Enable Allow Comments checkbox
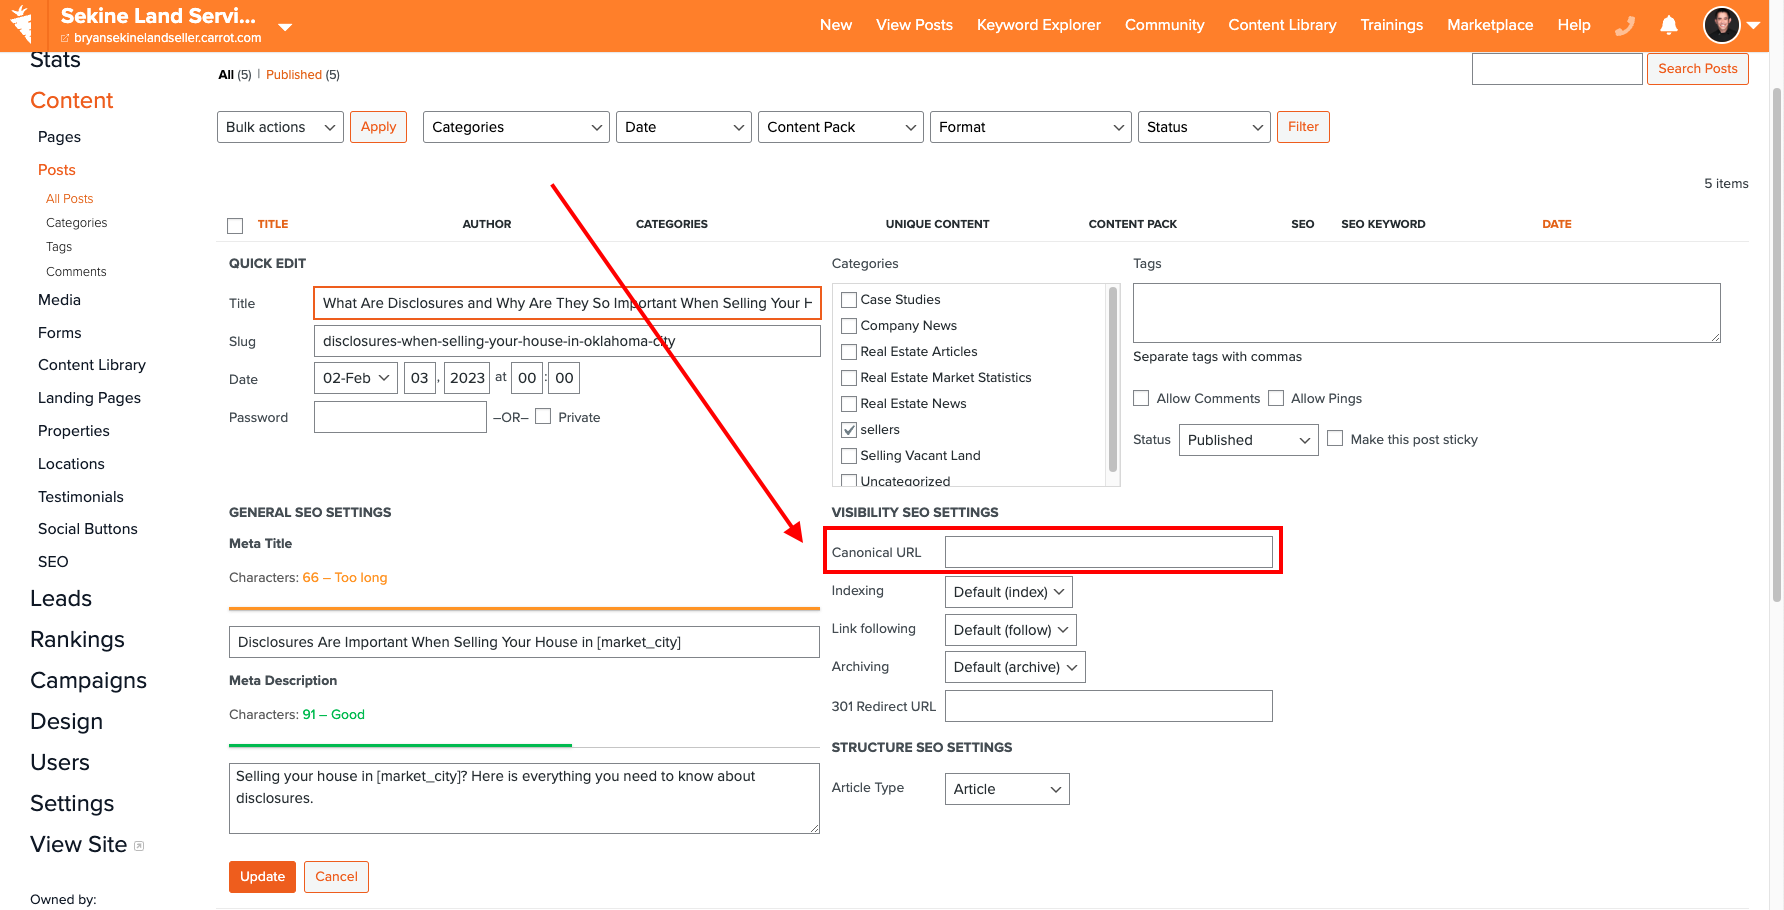Viewport: 1784px width, 910px height. 1141,398
